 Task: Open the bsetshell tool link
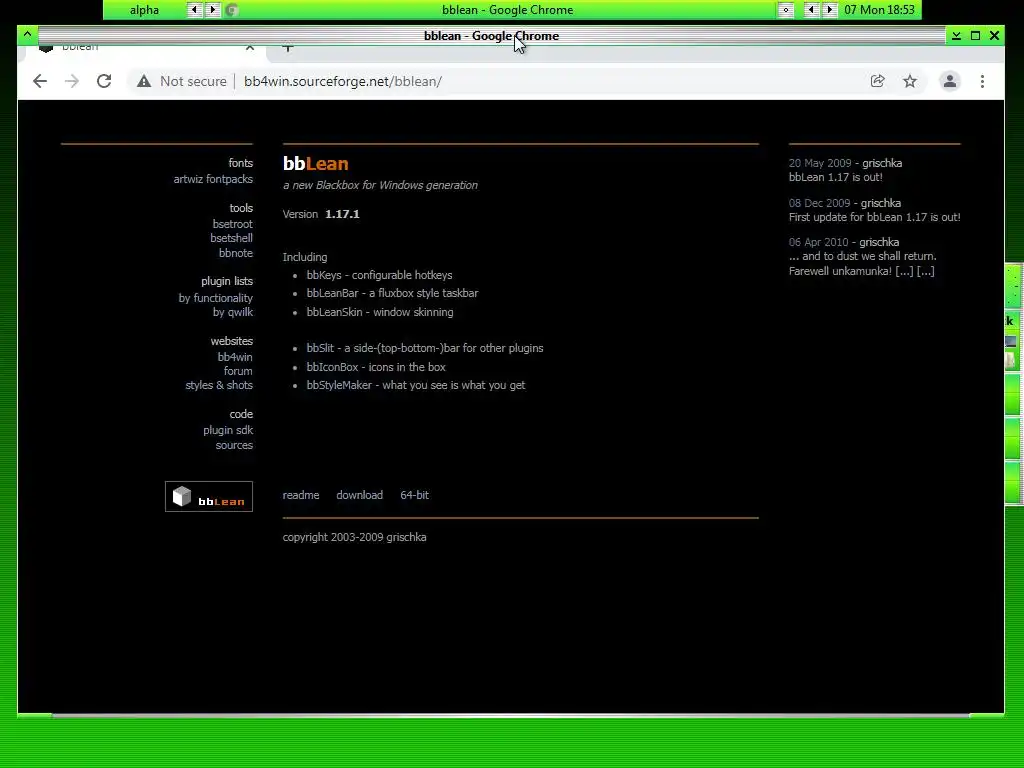(x=231, y=238)
